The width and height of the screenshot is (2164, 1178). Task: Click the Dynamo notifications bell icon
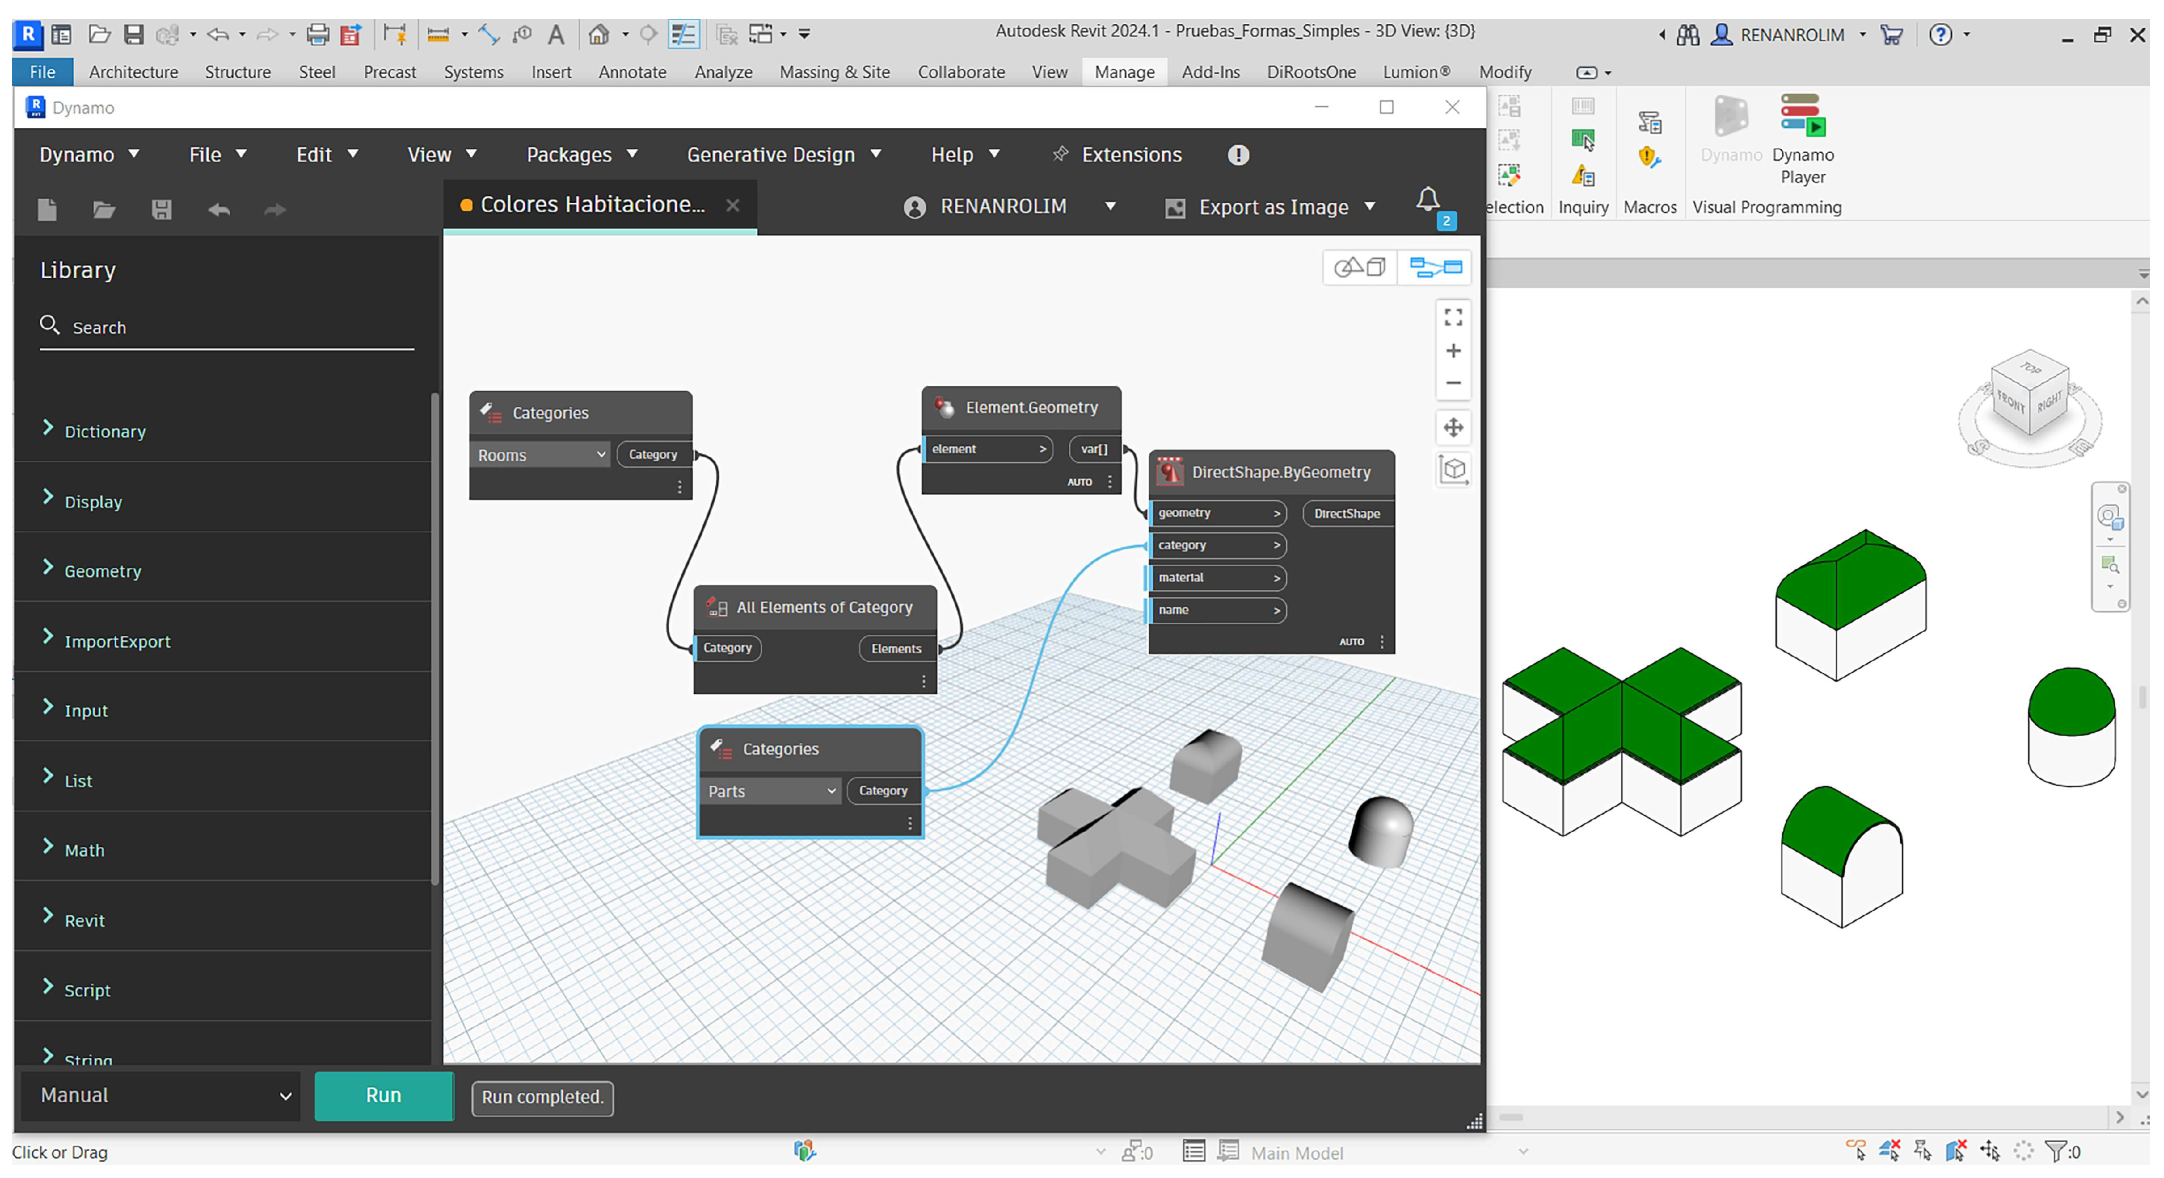1428,200
